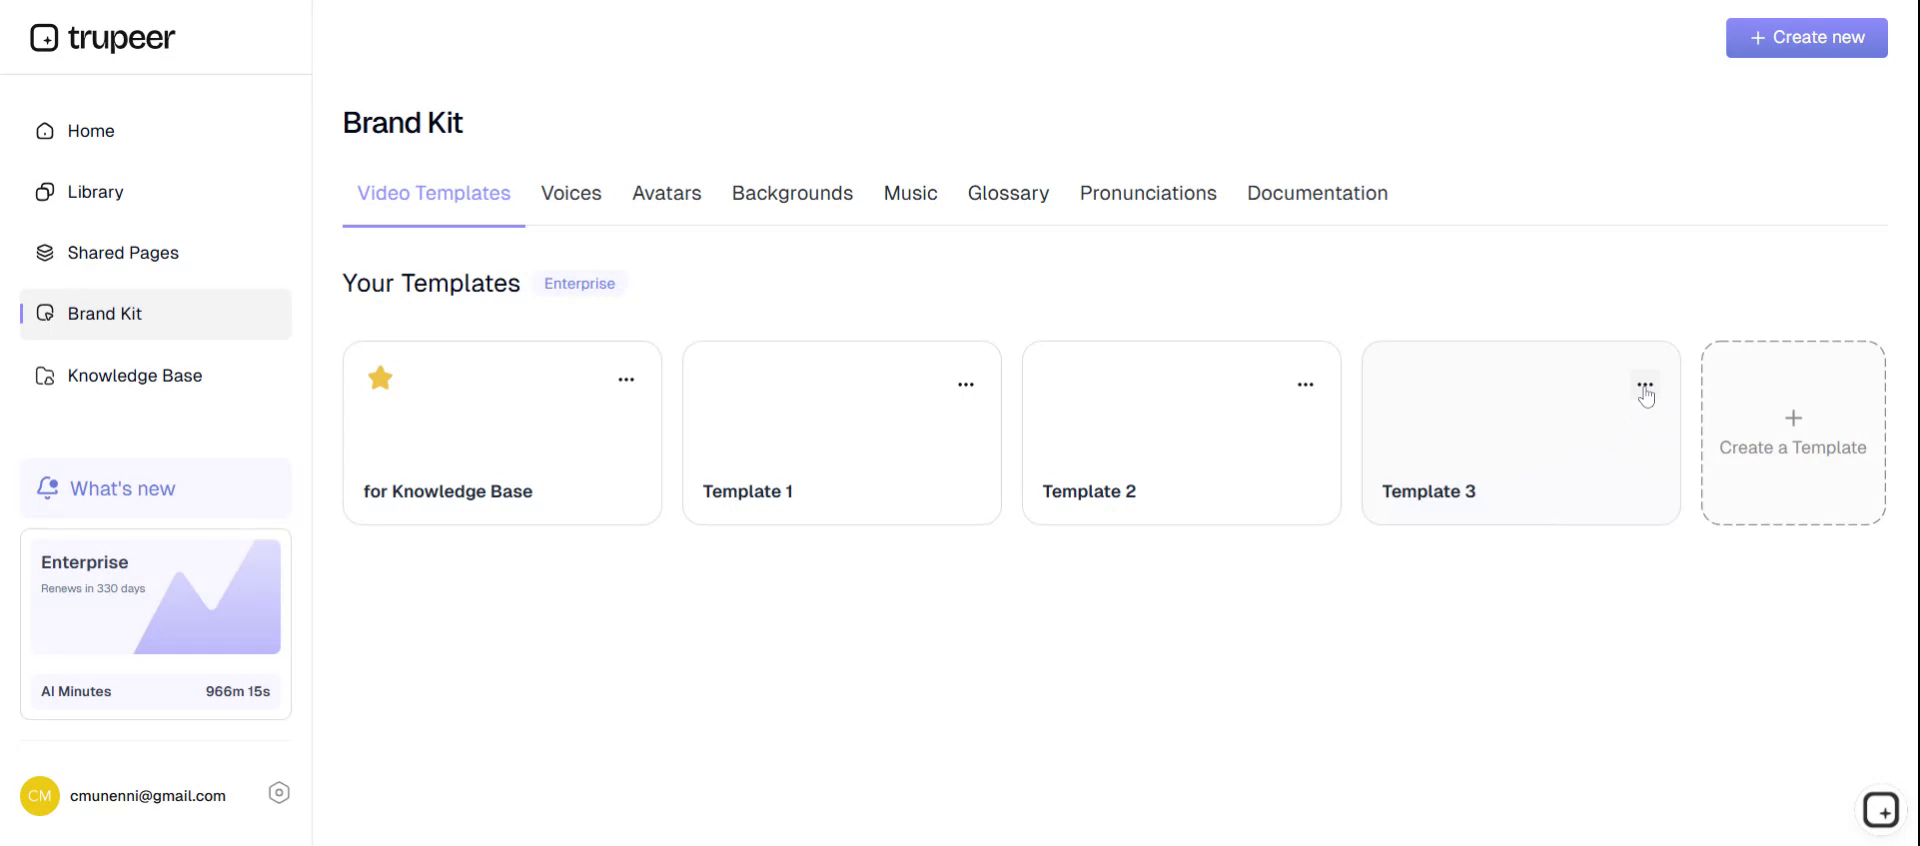Open options menu for Knowledge Base template
1920x846 pixels.
click(626, 380)
